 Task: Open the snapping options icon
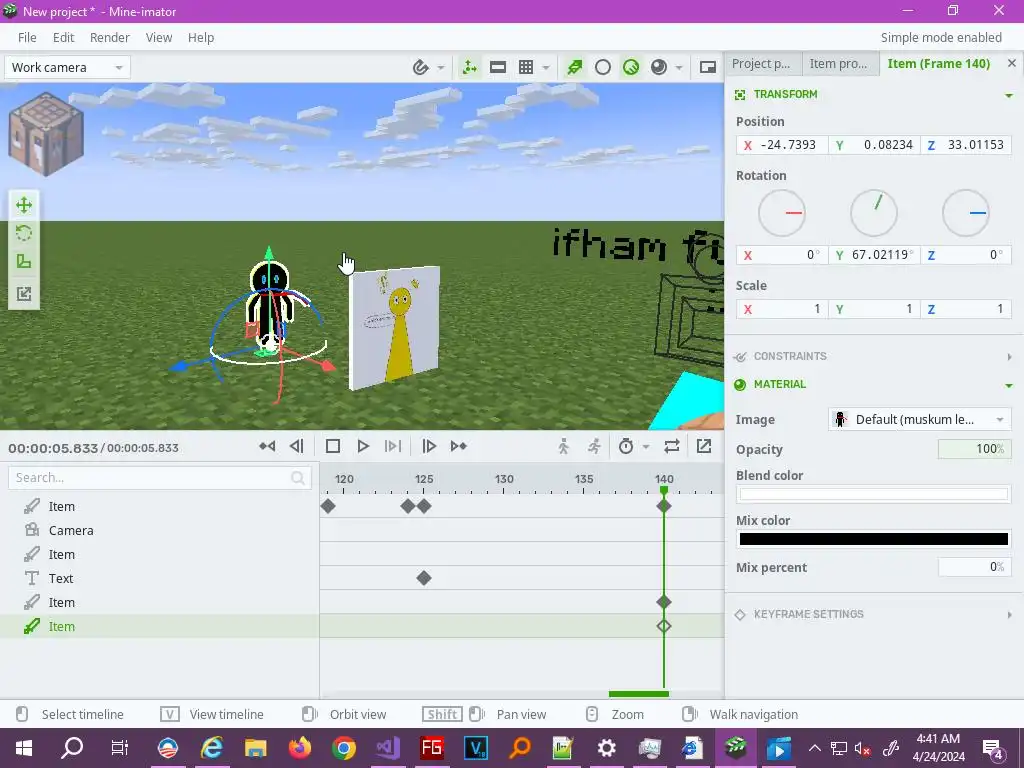tap(421, 67)
